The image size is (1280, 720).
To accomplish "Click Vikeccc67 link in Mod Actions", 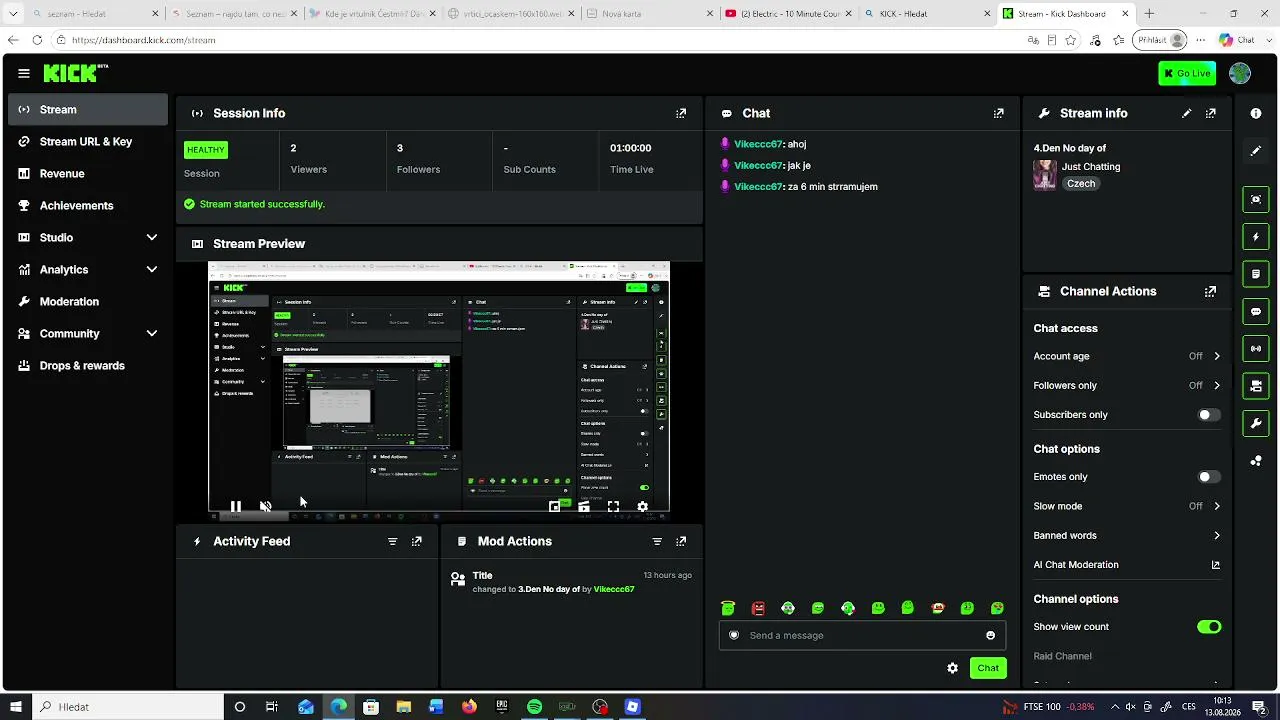I will [x=614, y=590].
